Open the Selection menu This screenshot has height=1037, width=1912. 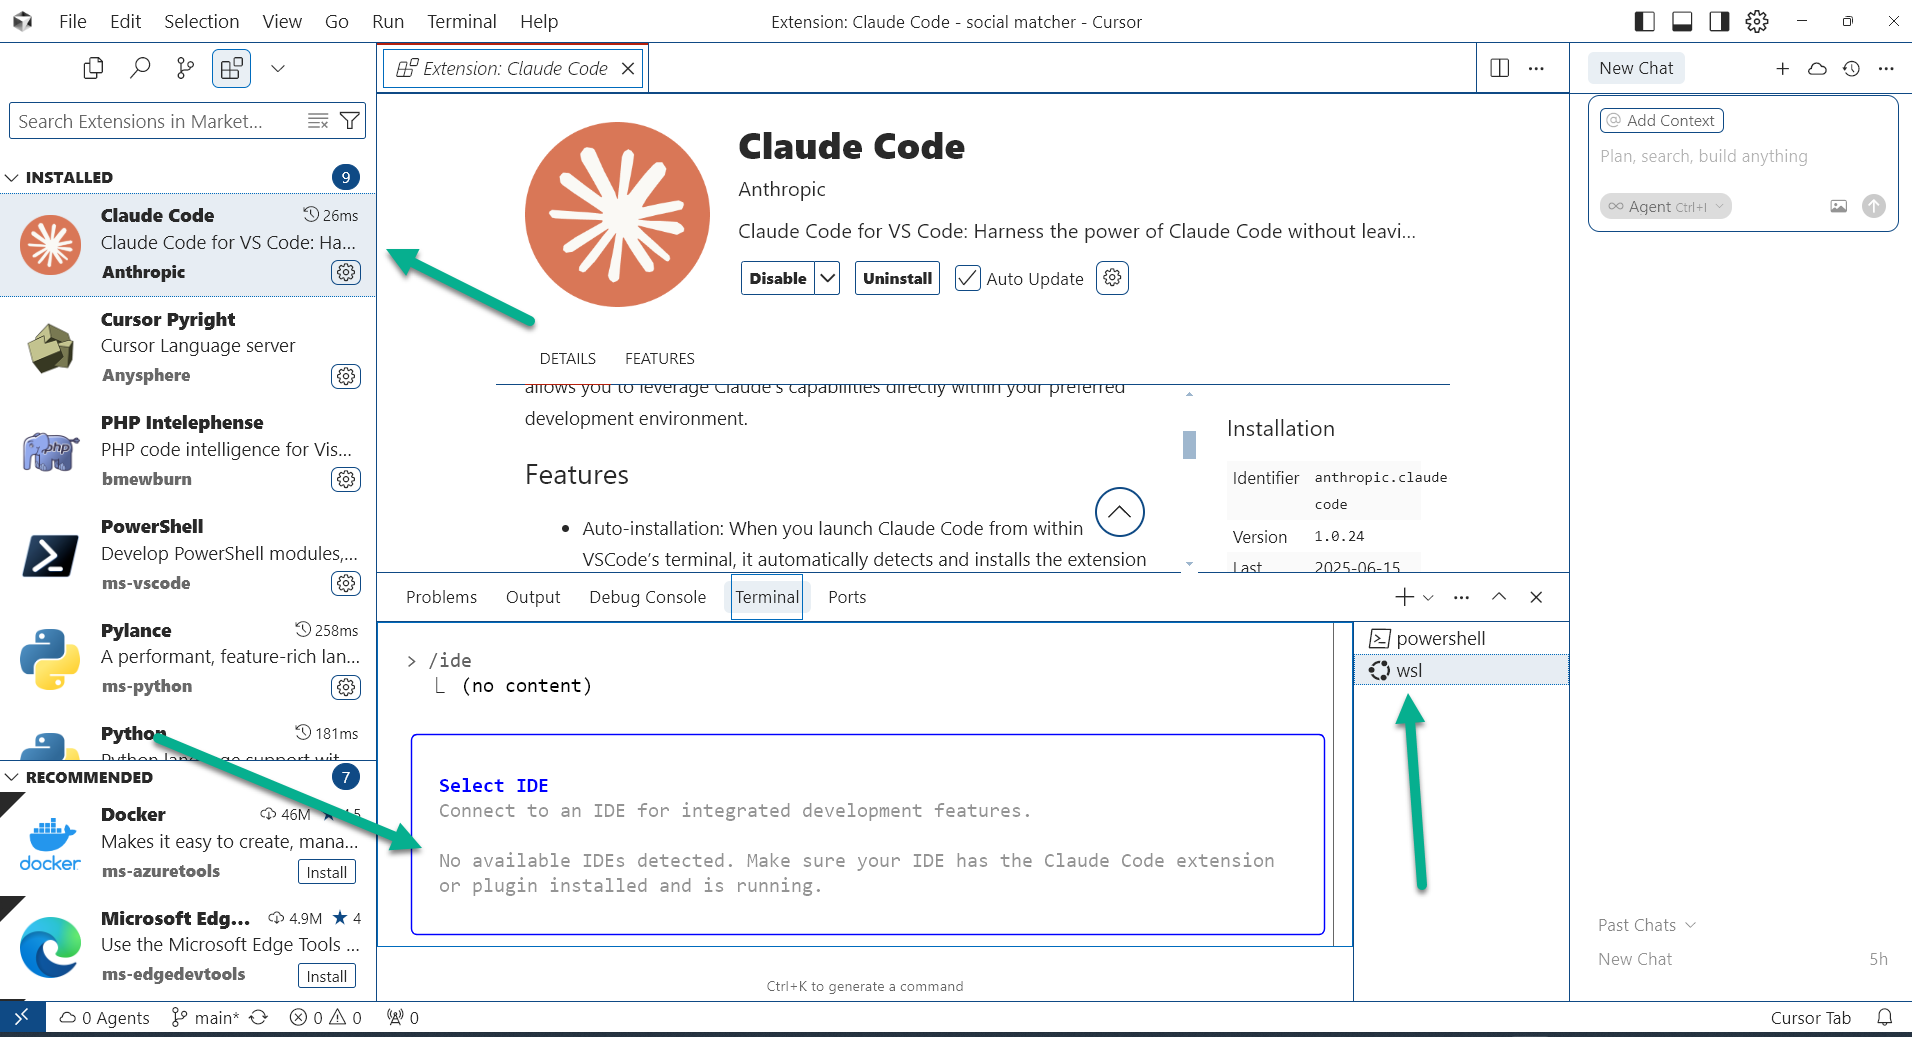click(x=202, y=21)
